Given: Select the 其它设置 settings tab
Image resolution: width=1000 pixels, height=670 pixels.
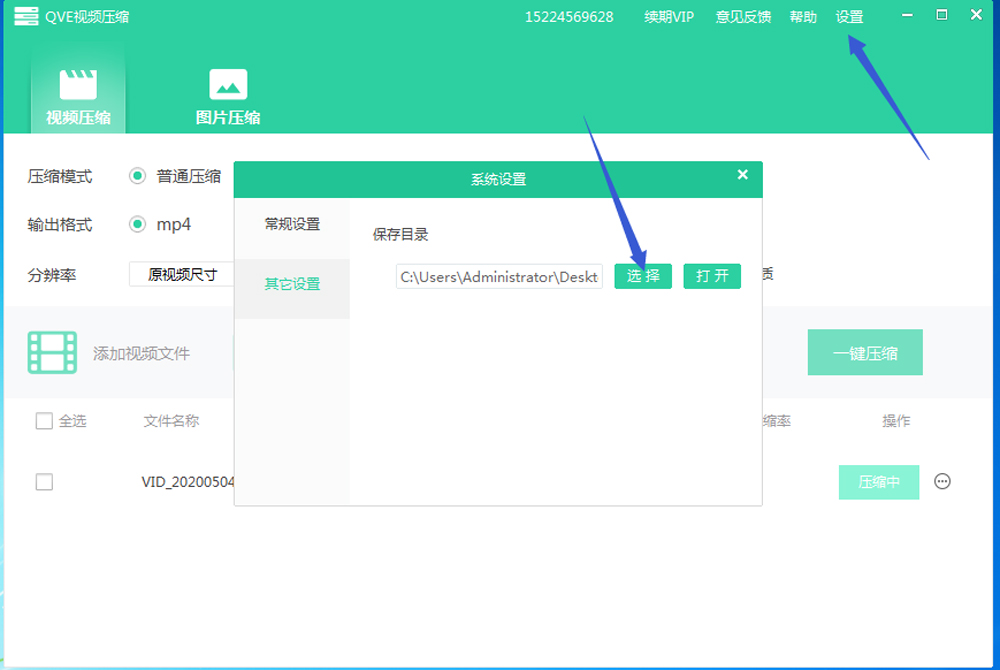Looking at the screenshot, I should click(x=292, y=284).
